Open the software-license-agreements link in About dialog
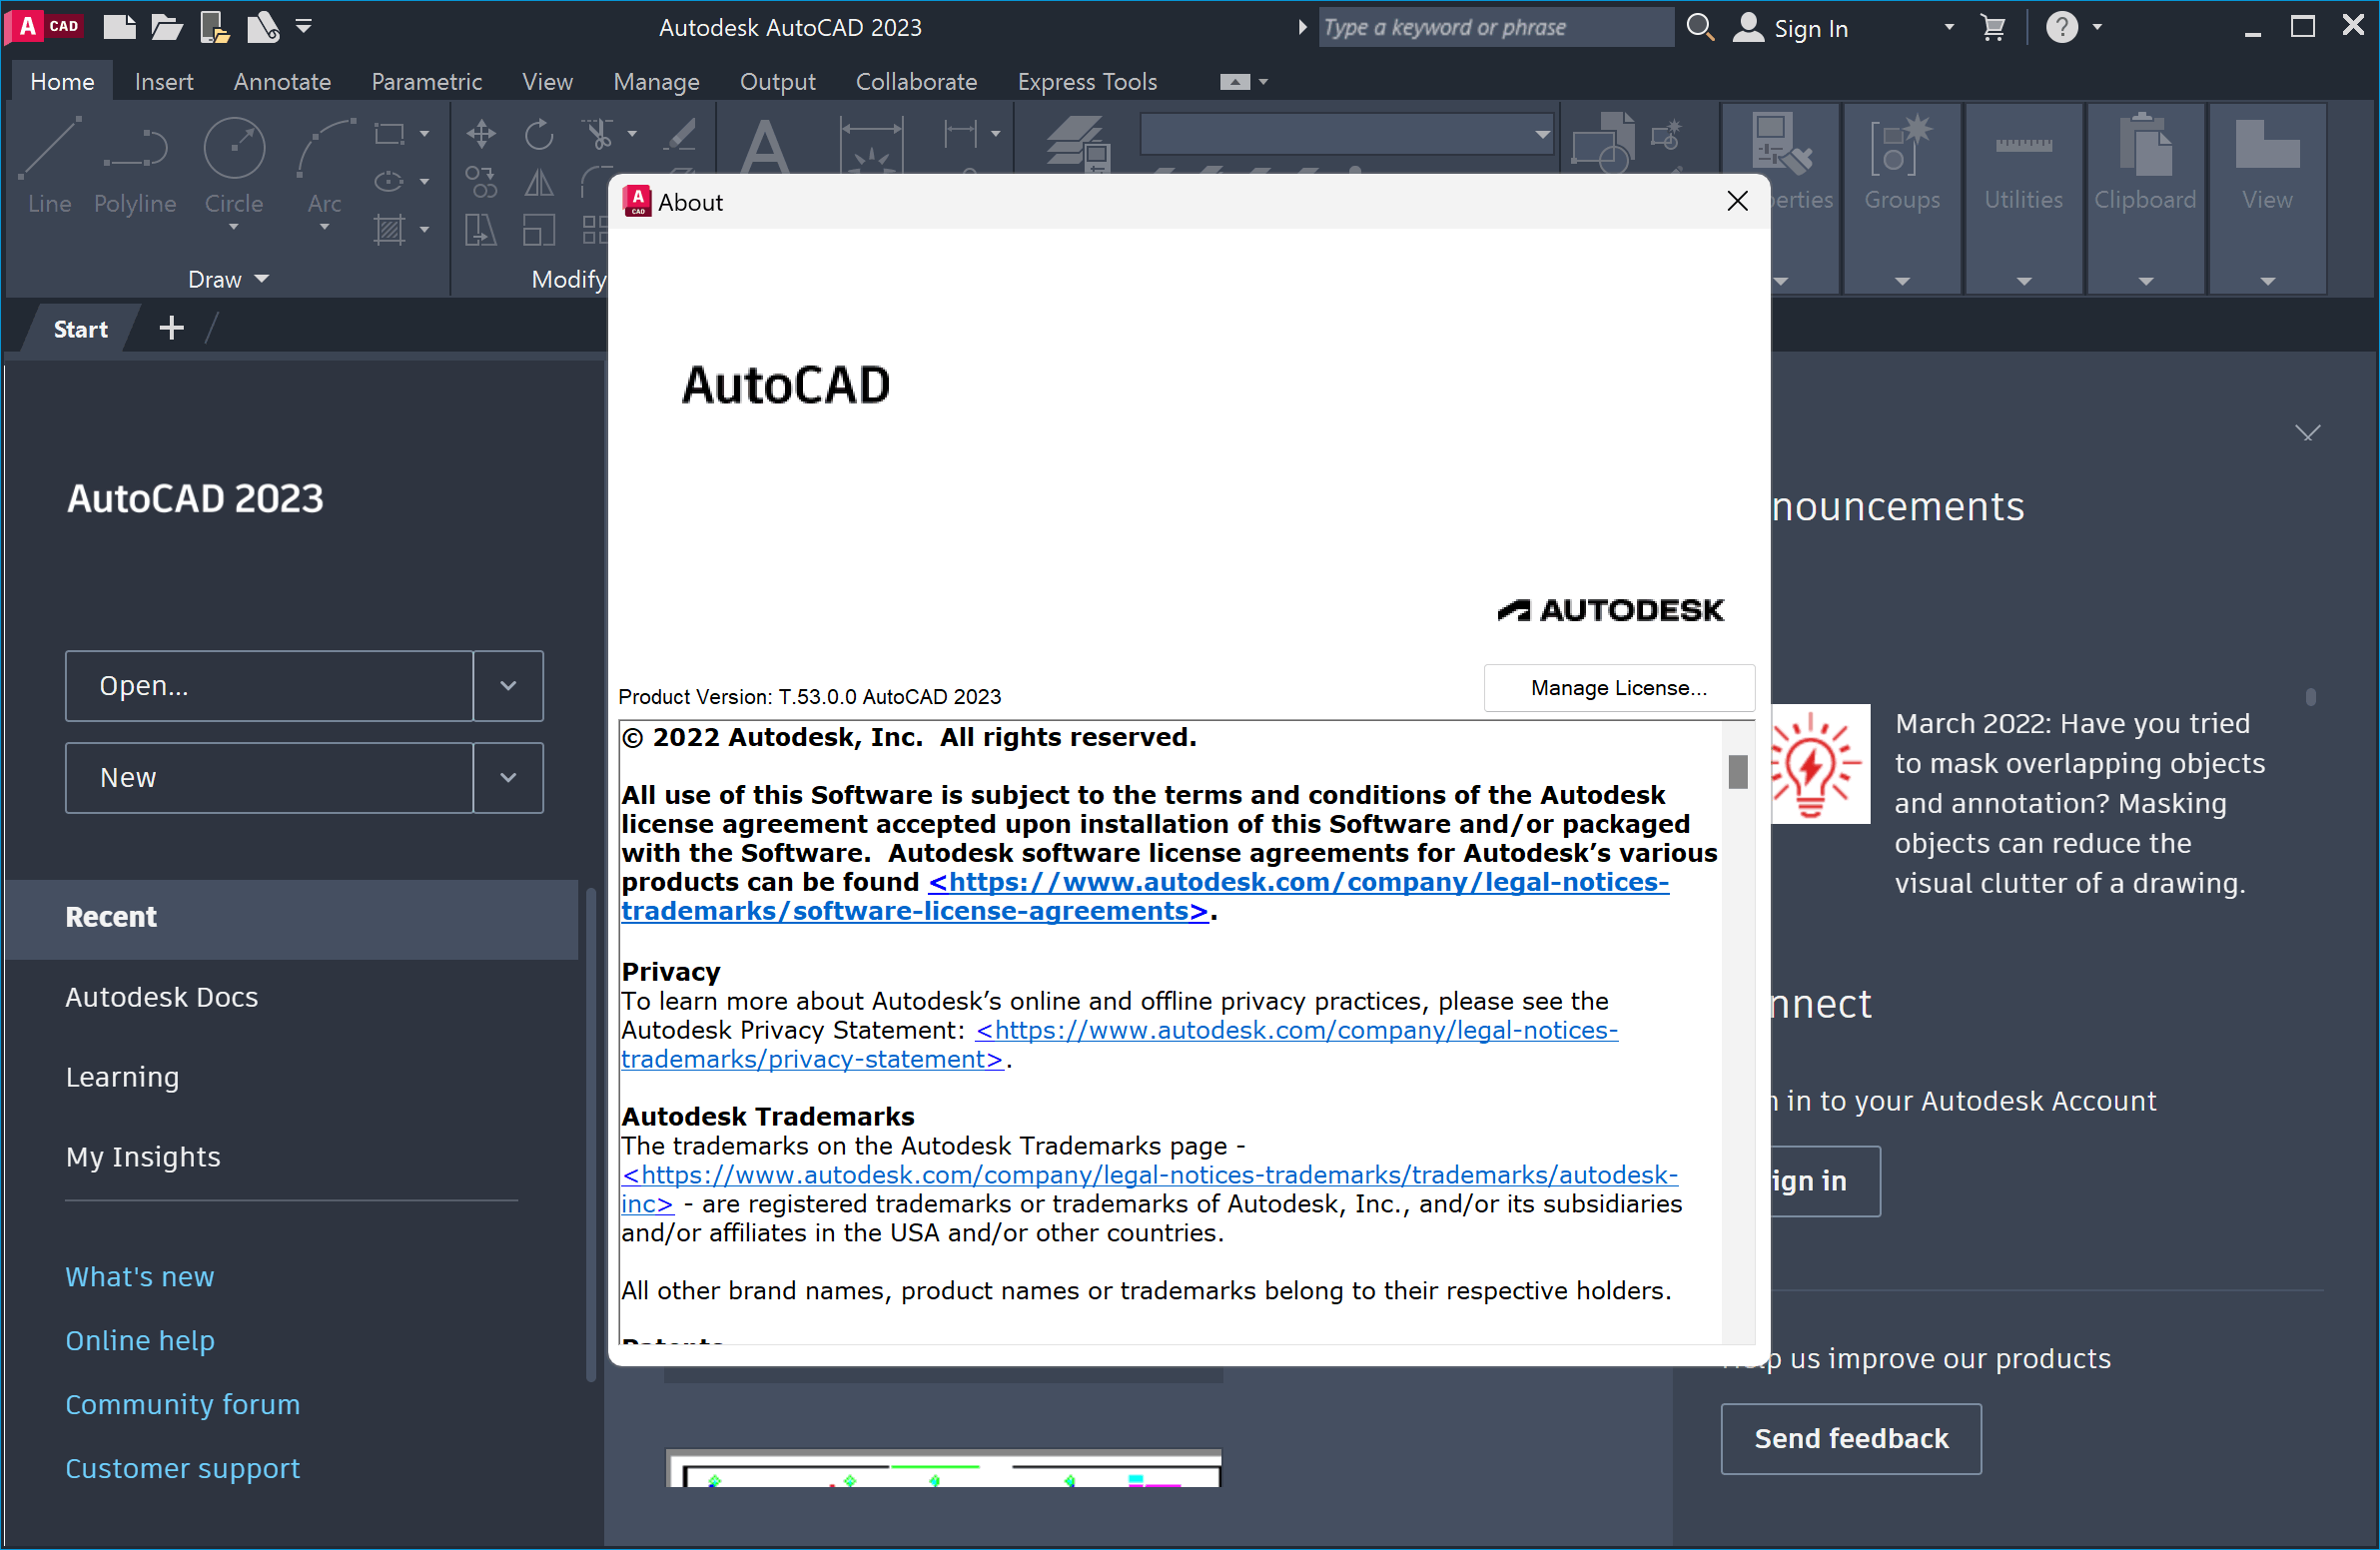Image resolution: width=2380 pixels, height=1550 pixels. [x=1145, y=897]
